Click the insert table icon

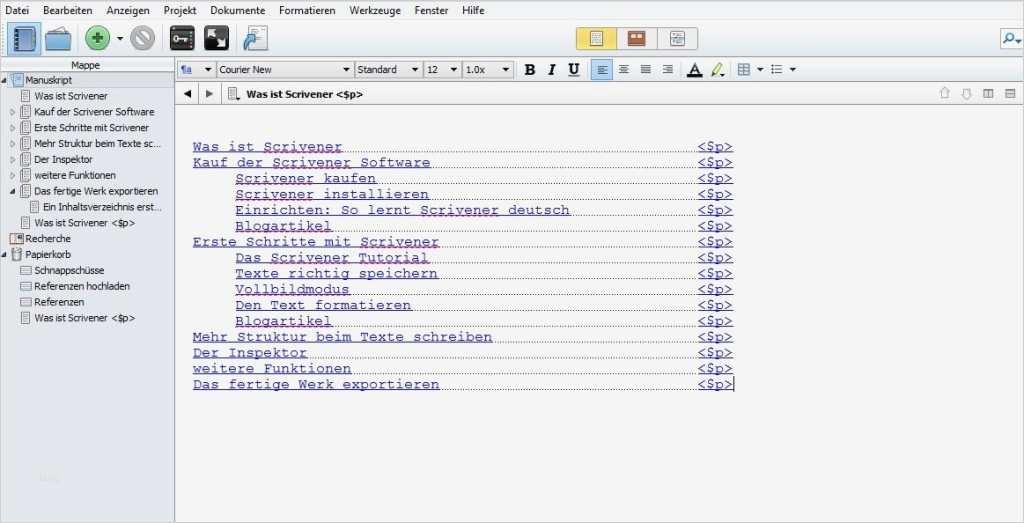743,69
